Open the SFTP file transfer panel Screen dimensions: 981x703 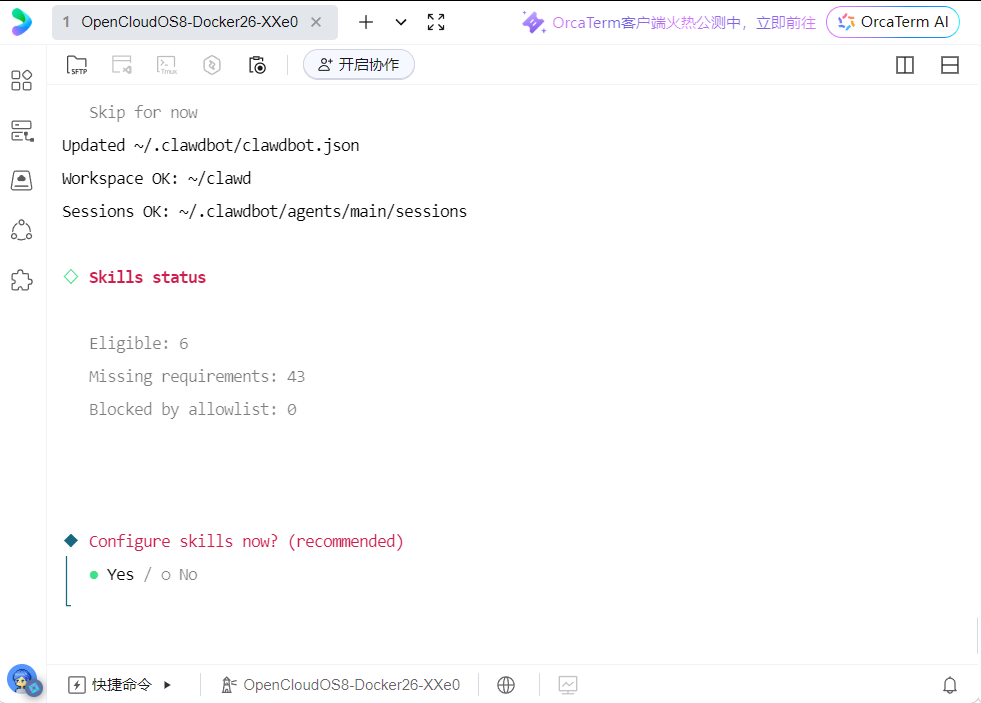[77, 64]
